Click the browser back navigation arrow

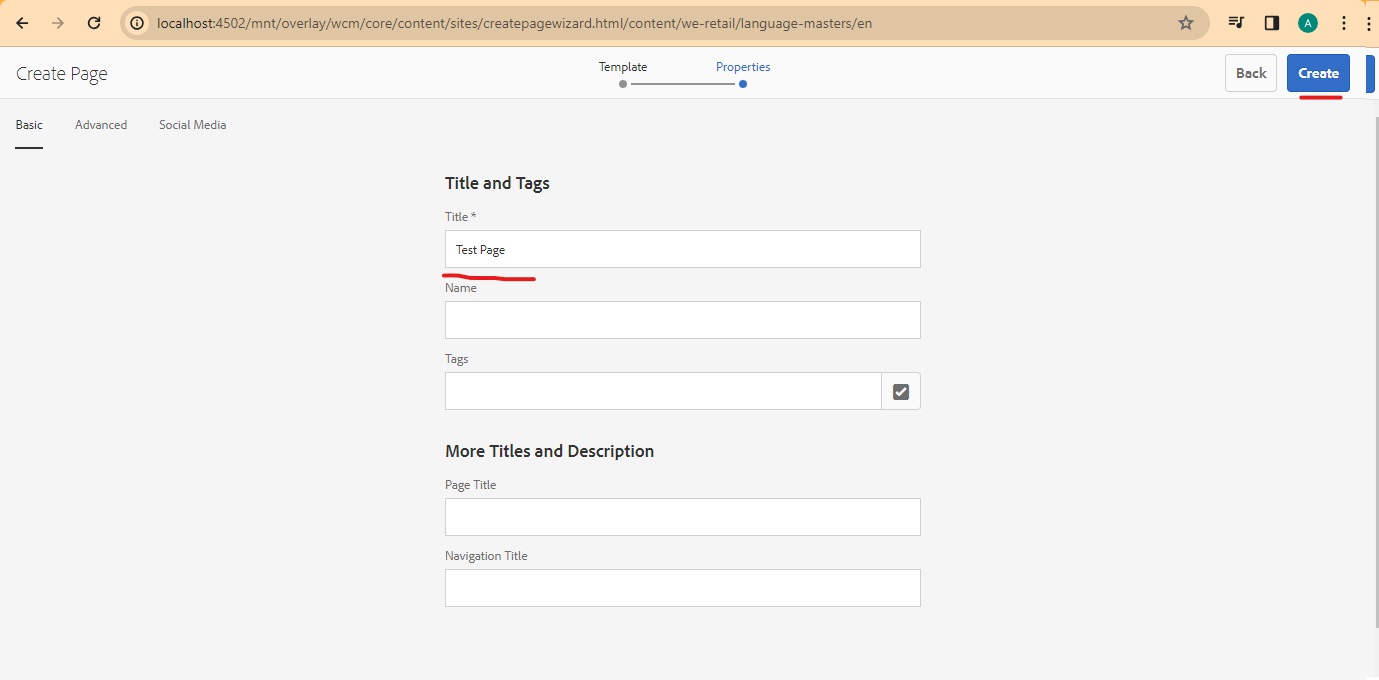click(x=21, y=22)
